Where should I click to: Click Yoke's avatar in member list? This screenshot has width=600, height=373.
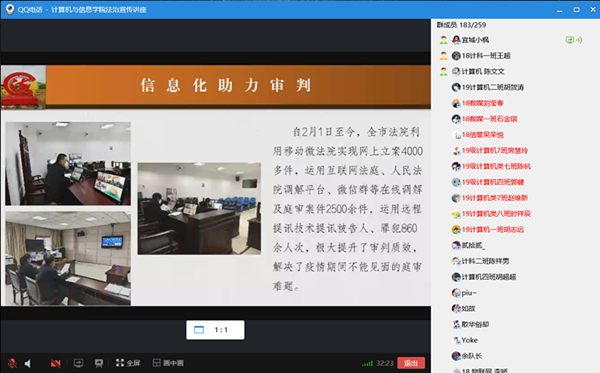[456, 340]
